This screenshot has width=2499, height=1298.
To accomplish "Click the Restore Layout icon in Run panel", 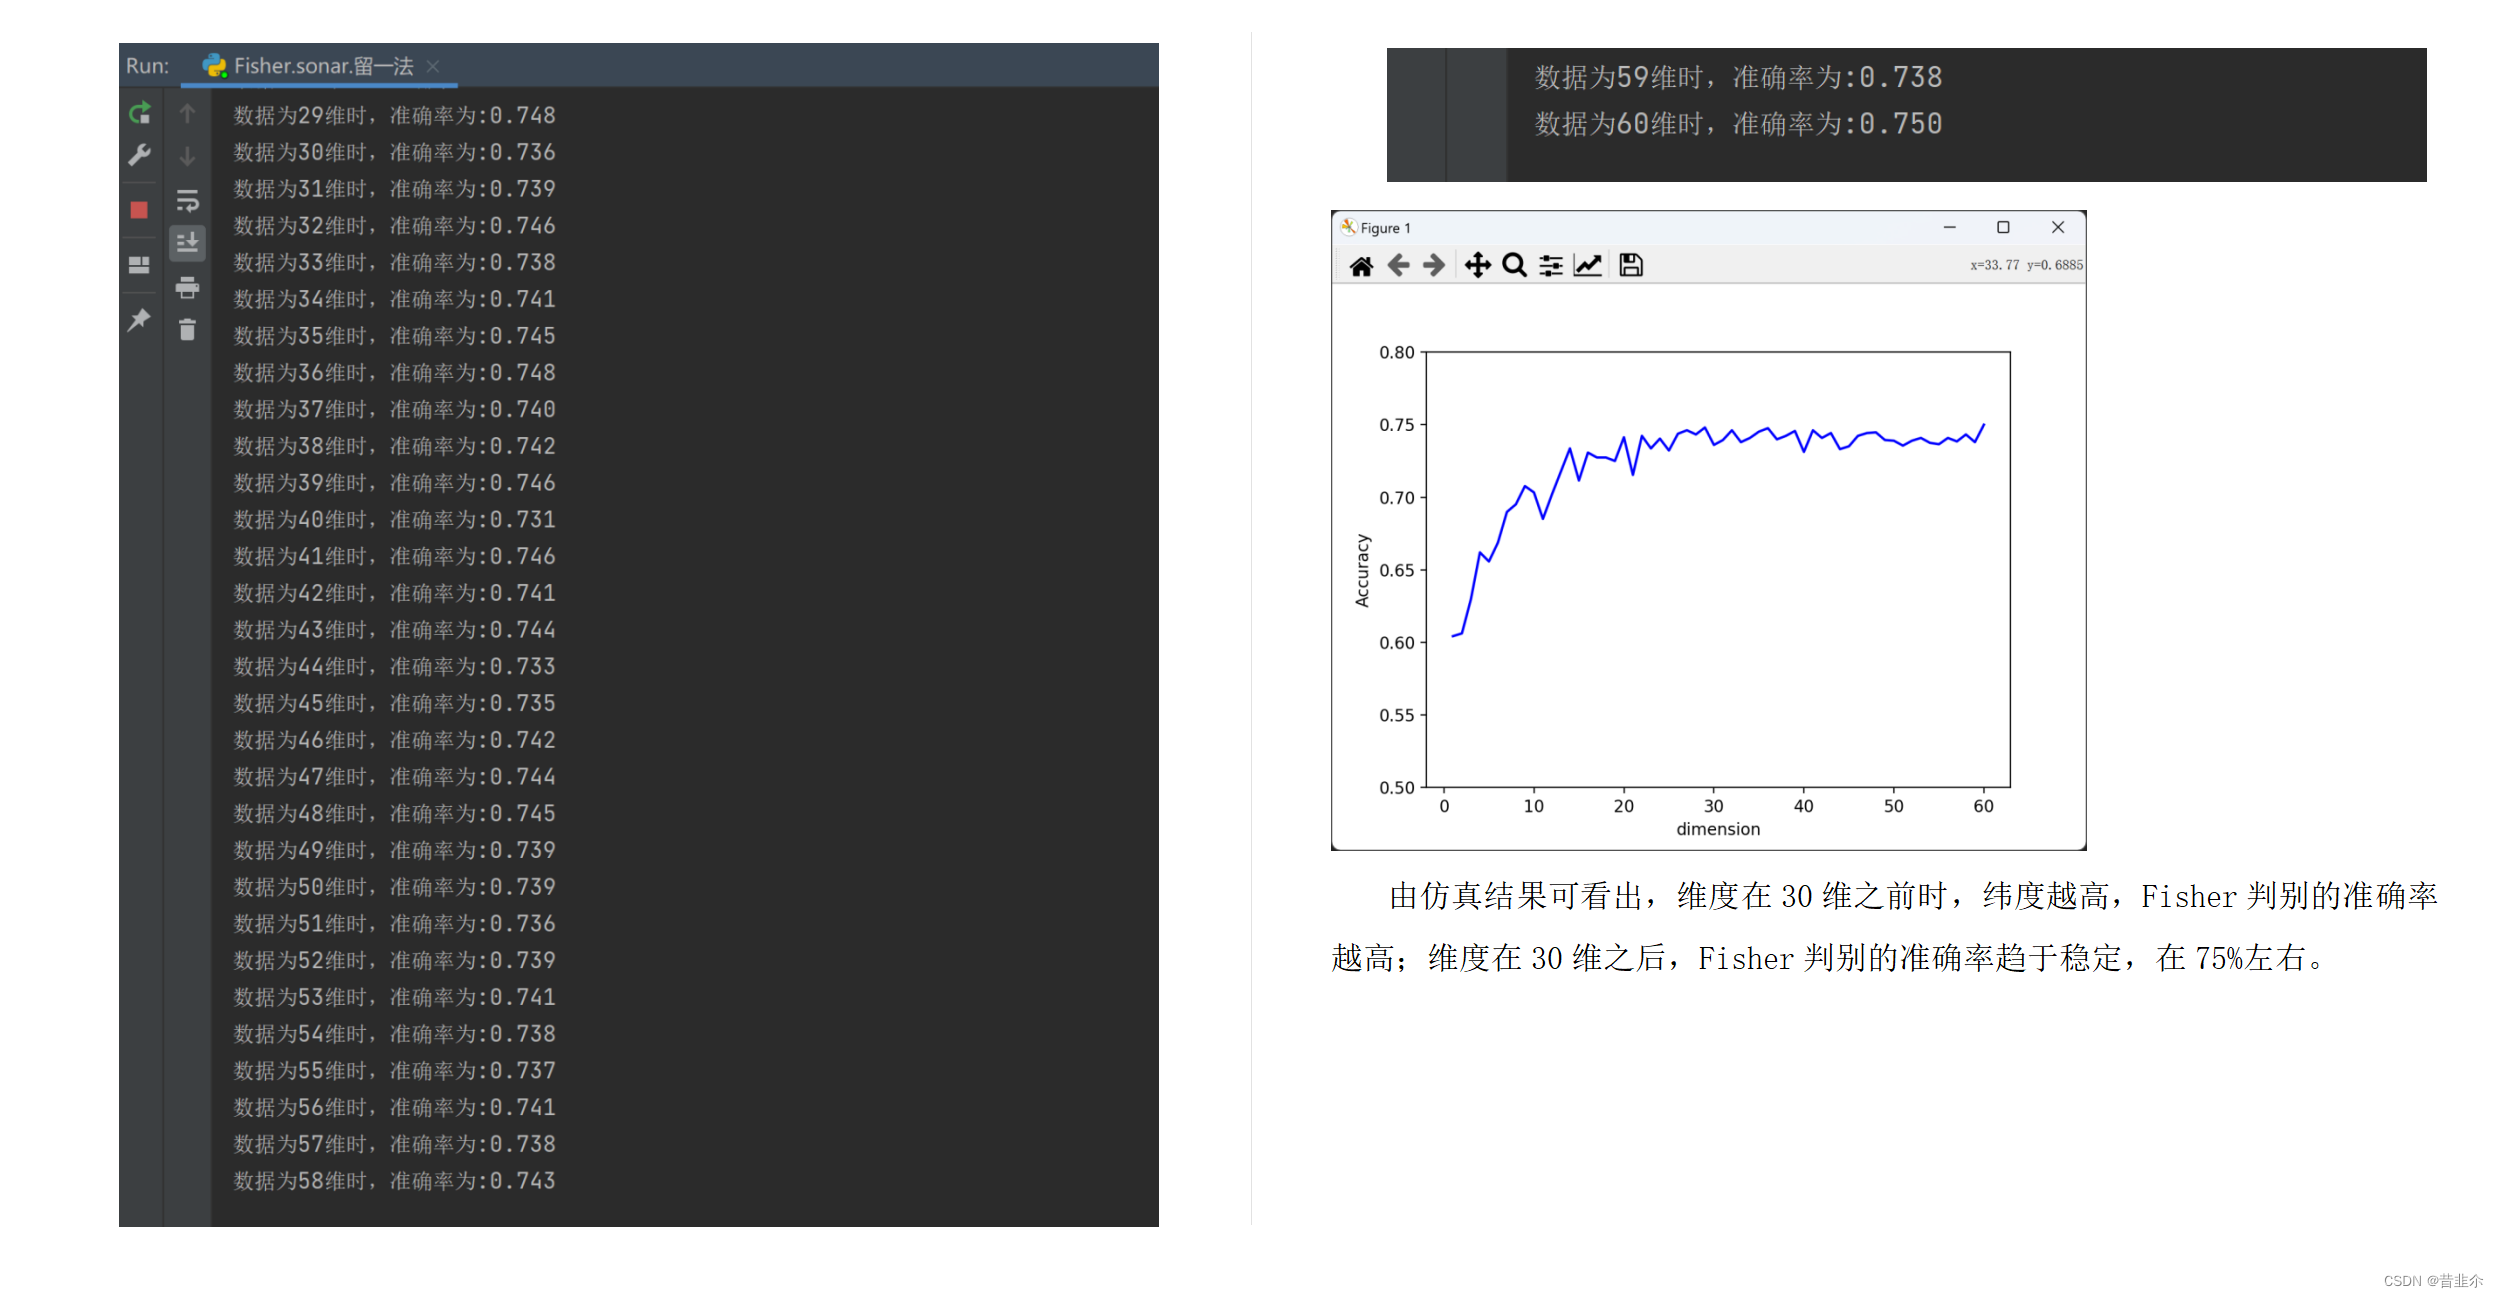I will 139,265.
